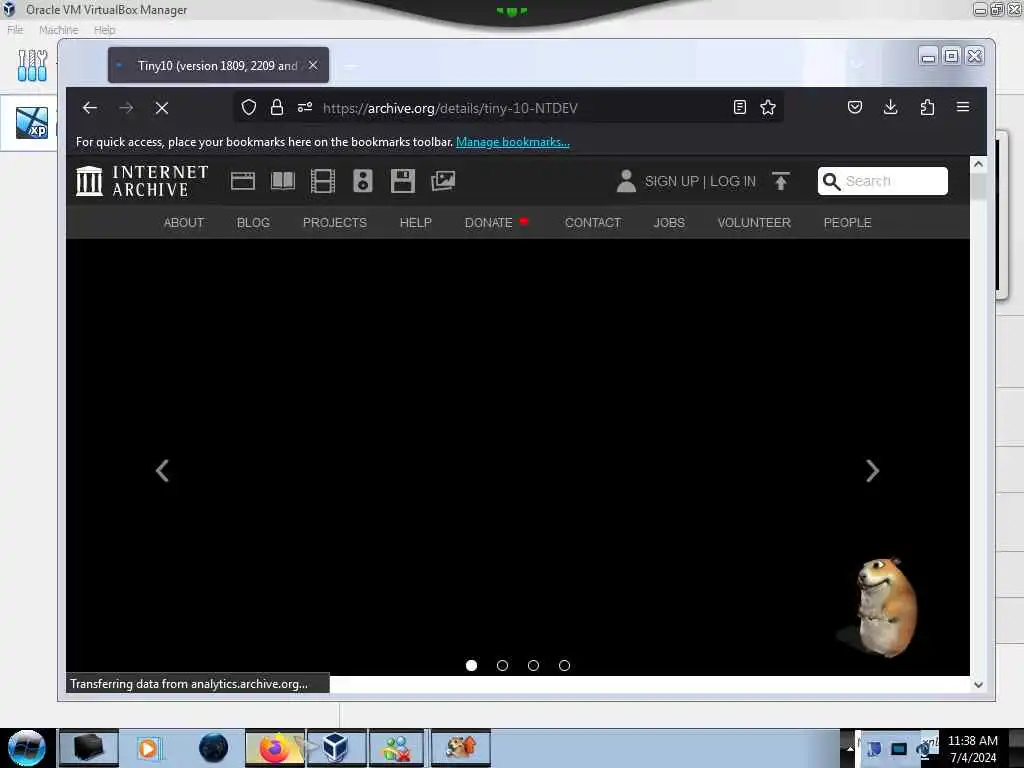
Task: Open the media player taskbar icon
Action: [148, 748]
